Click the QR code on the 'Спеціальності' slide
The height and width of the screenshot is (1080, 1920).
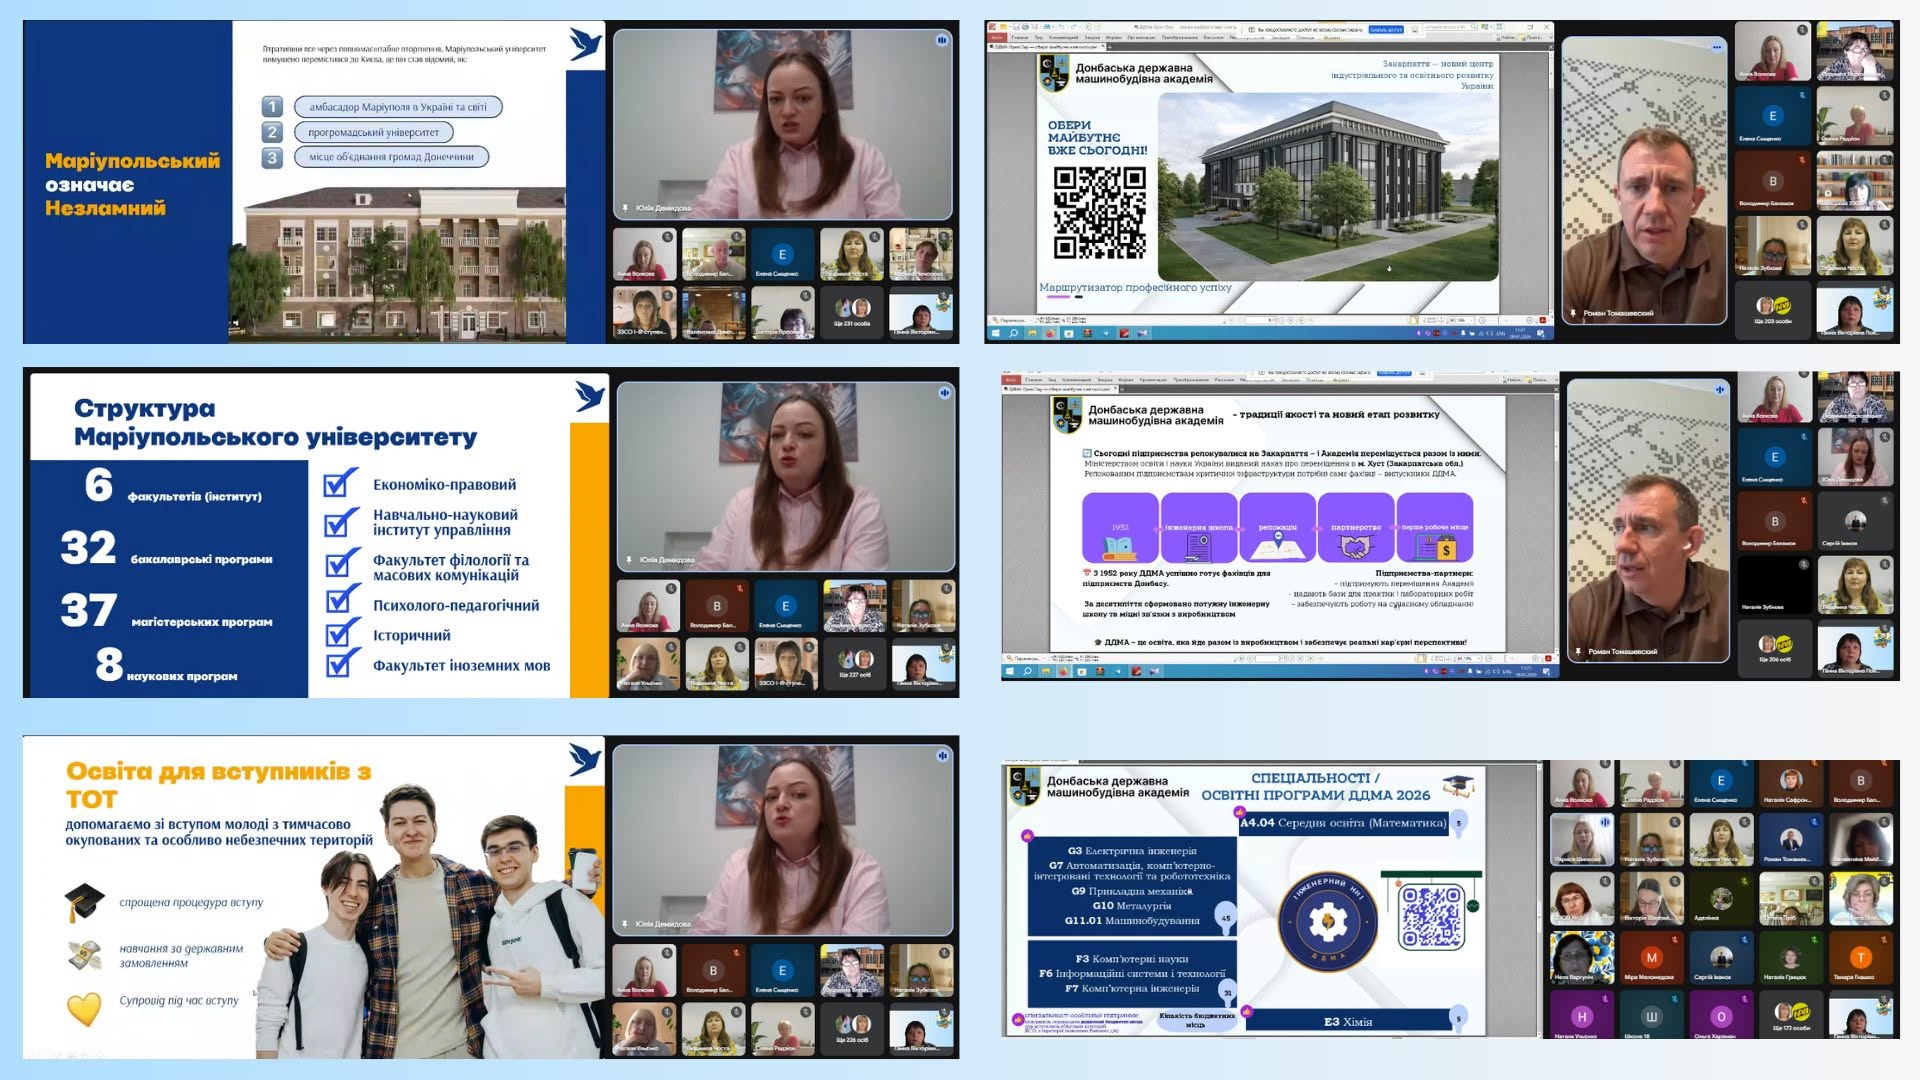pos(1431,916)
